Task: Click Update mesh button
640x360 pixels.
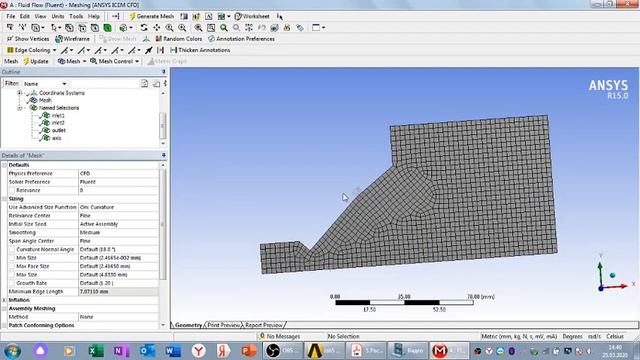Action: click(36, 61)
